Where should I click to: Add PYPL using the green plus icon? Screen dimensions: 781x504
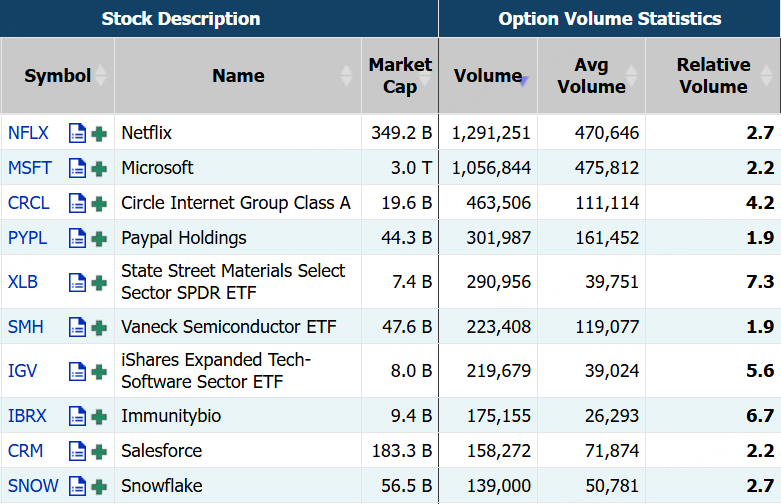pyautogui.click(x=99, y=238)
